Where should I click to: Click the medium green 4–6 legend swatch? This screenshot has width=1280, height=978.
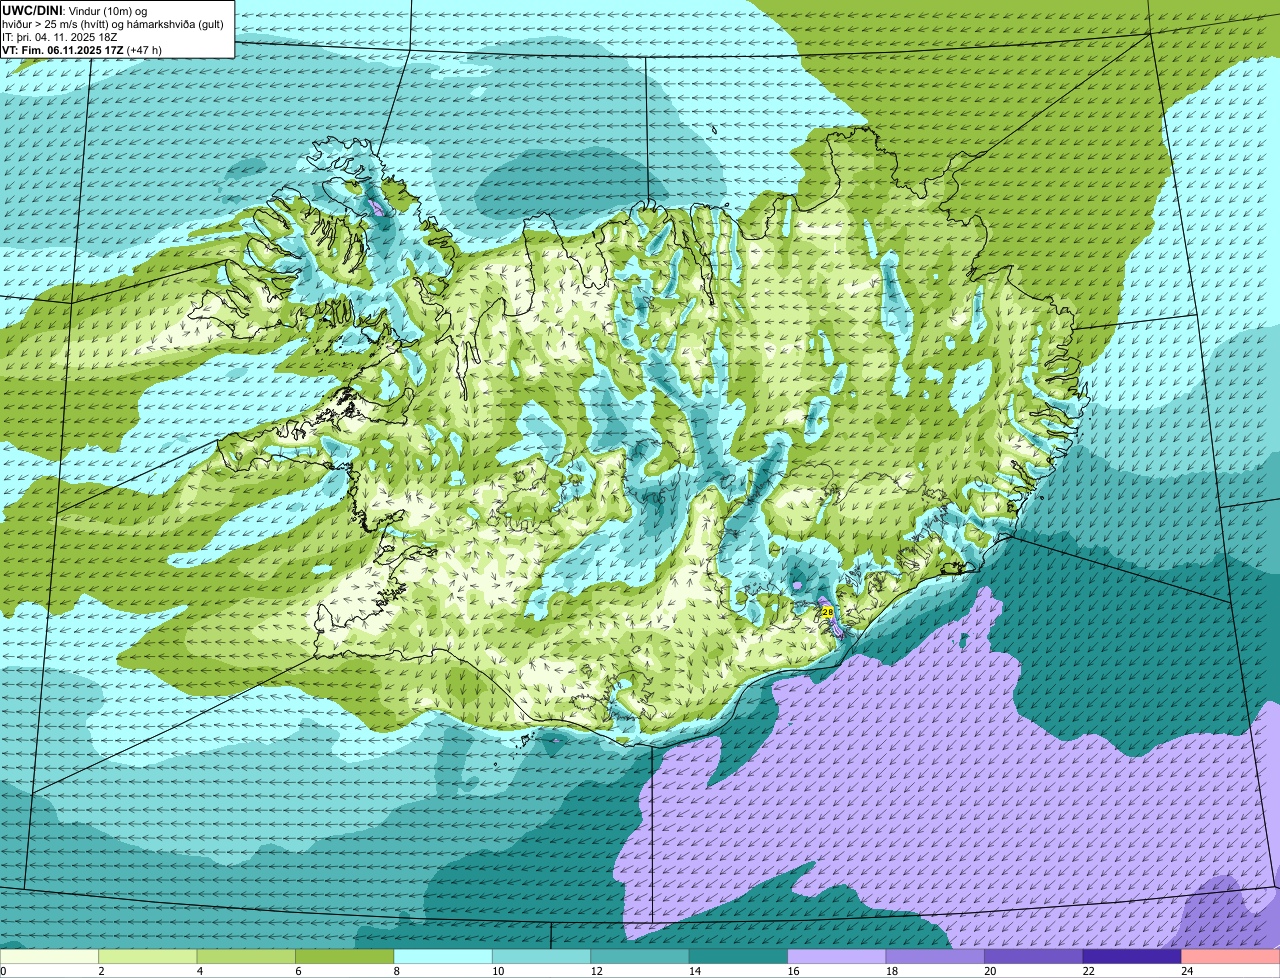[x=247, y=956]
